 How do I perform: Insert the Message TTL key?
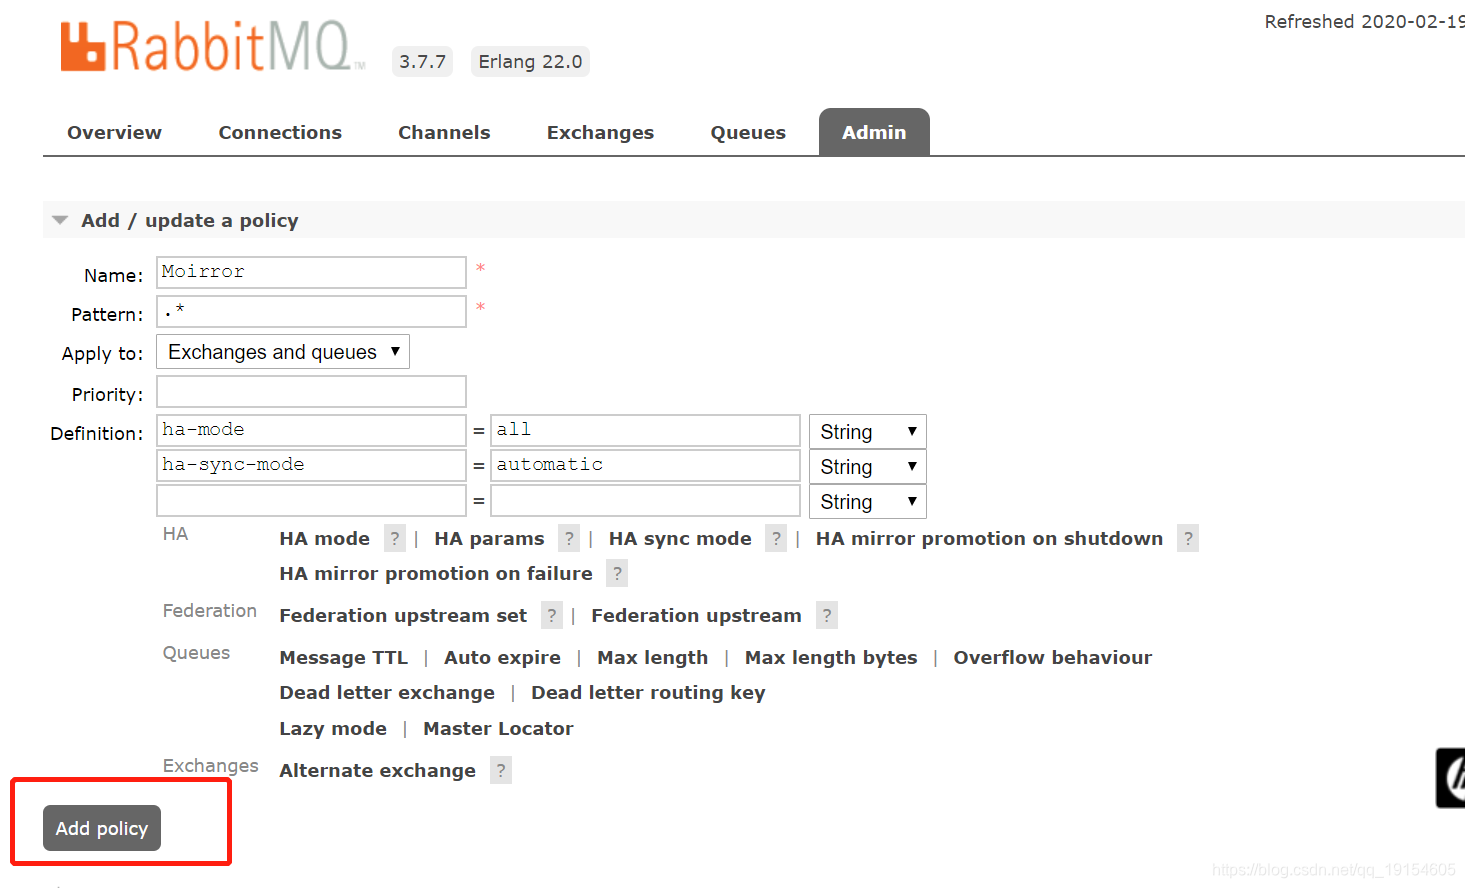click(x=343, y=658)
